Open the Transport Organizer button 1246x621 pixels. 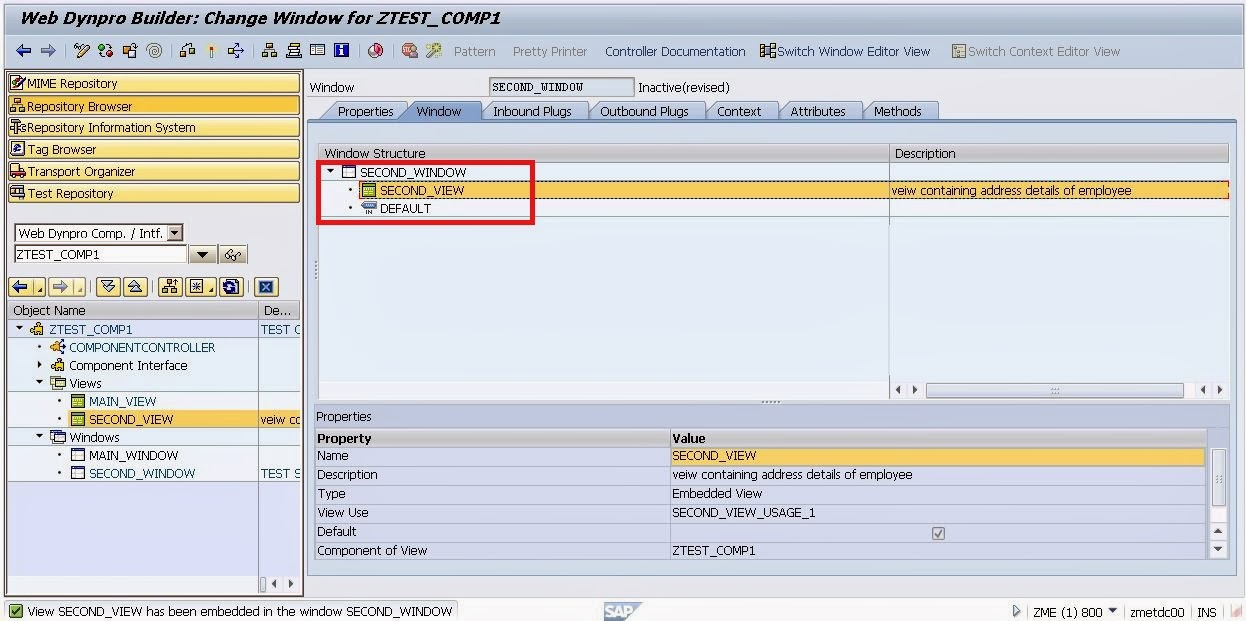(154, 171)
